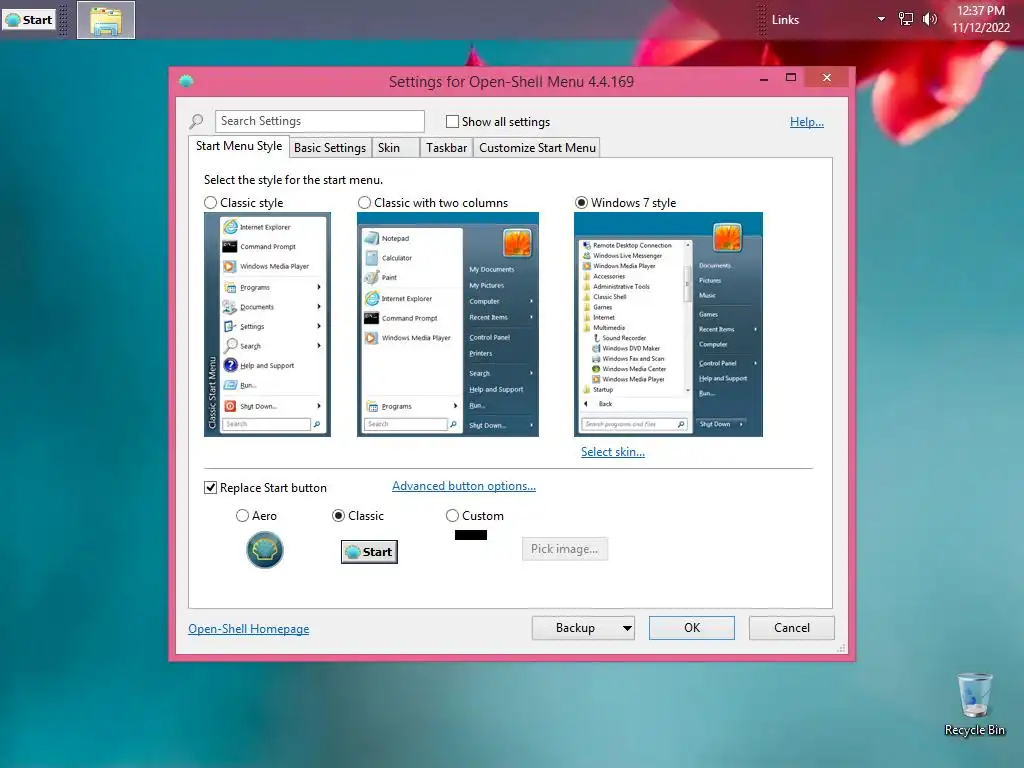Open the volume speaker tray icon
The height and width of the screenshot is (768, 1024).
tap(929, 19)
